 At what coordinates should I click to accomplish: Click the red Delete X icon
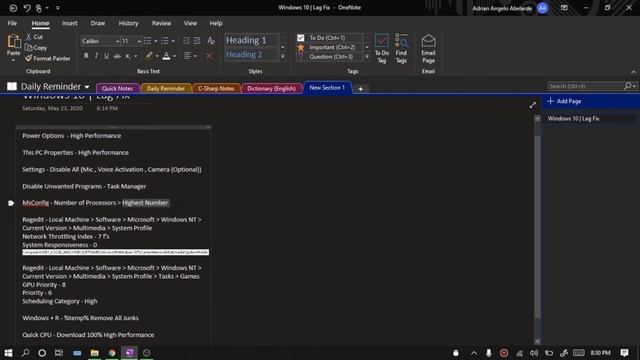tap(209, 56)
